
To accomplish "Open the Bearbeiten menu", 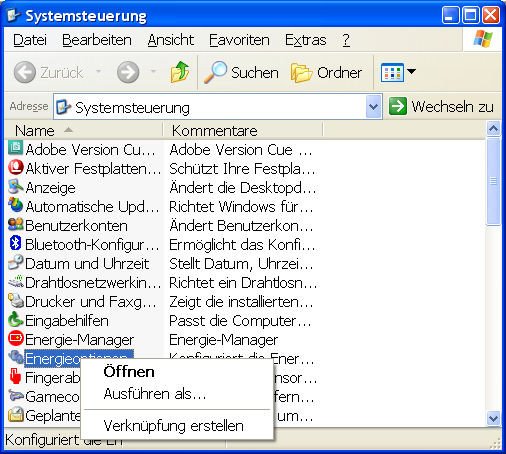I will point(97,40).
